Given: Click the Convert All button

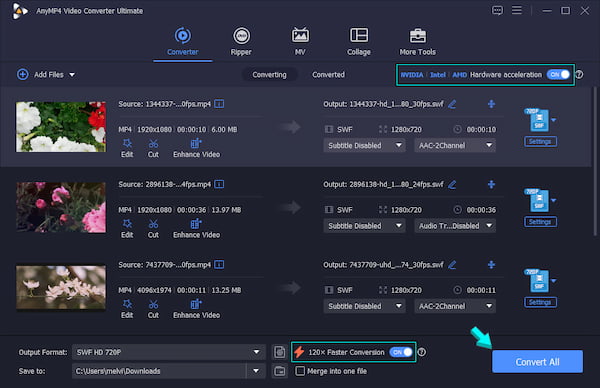Looking at the screenshot, I should click(x=537, y=362).
